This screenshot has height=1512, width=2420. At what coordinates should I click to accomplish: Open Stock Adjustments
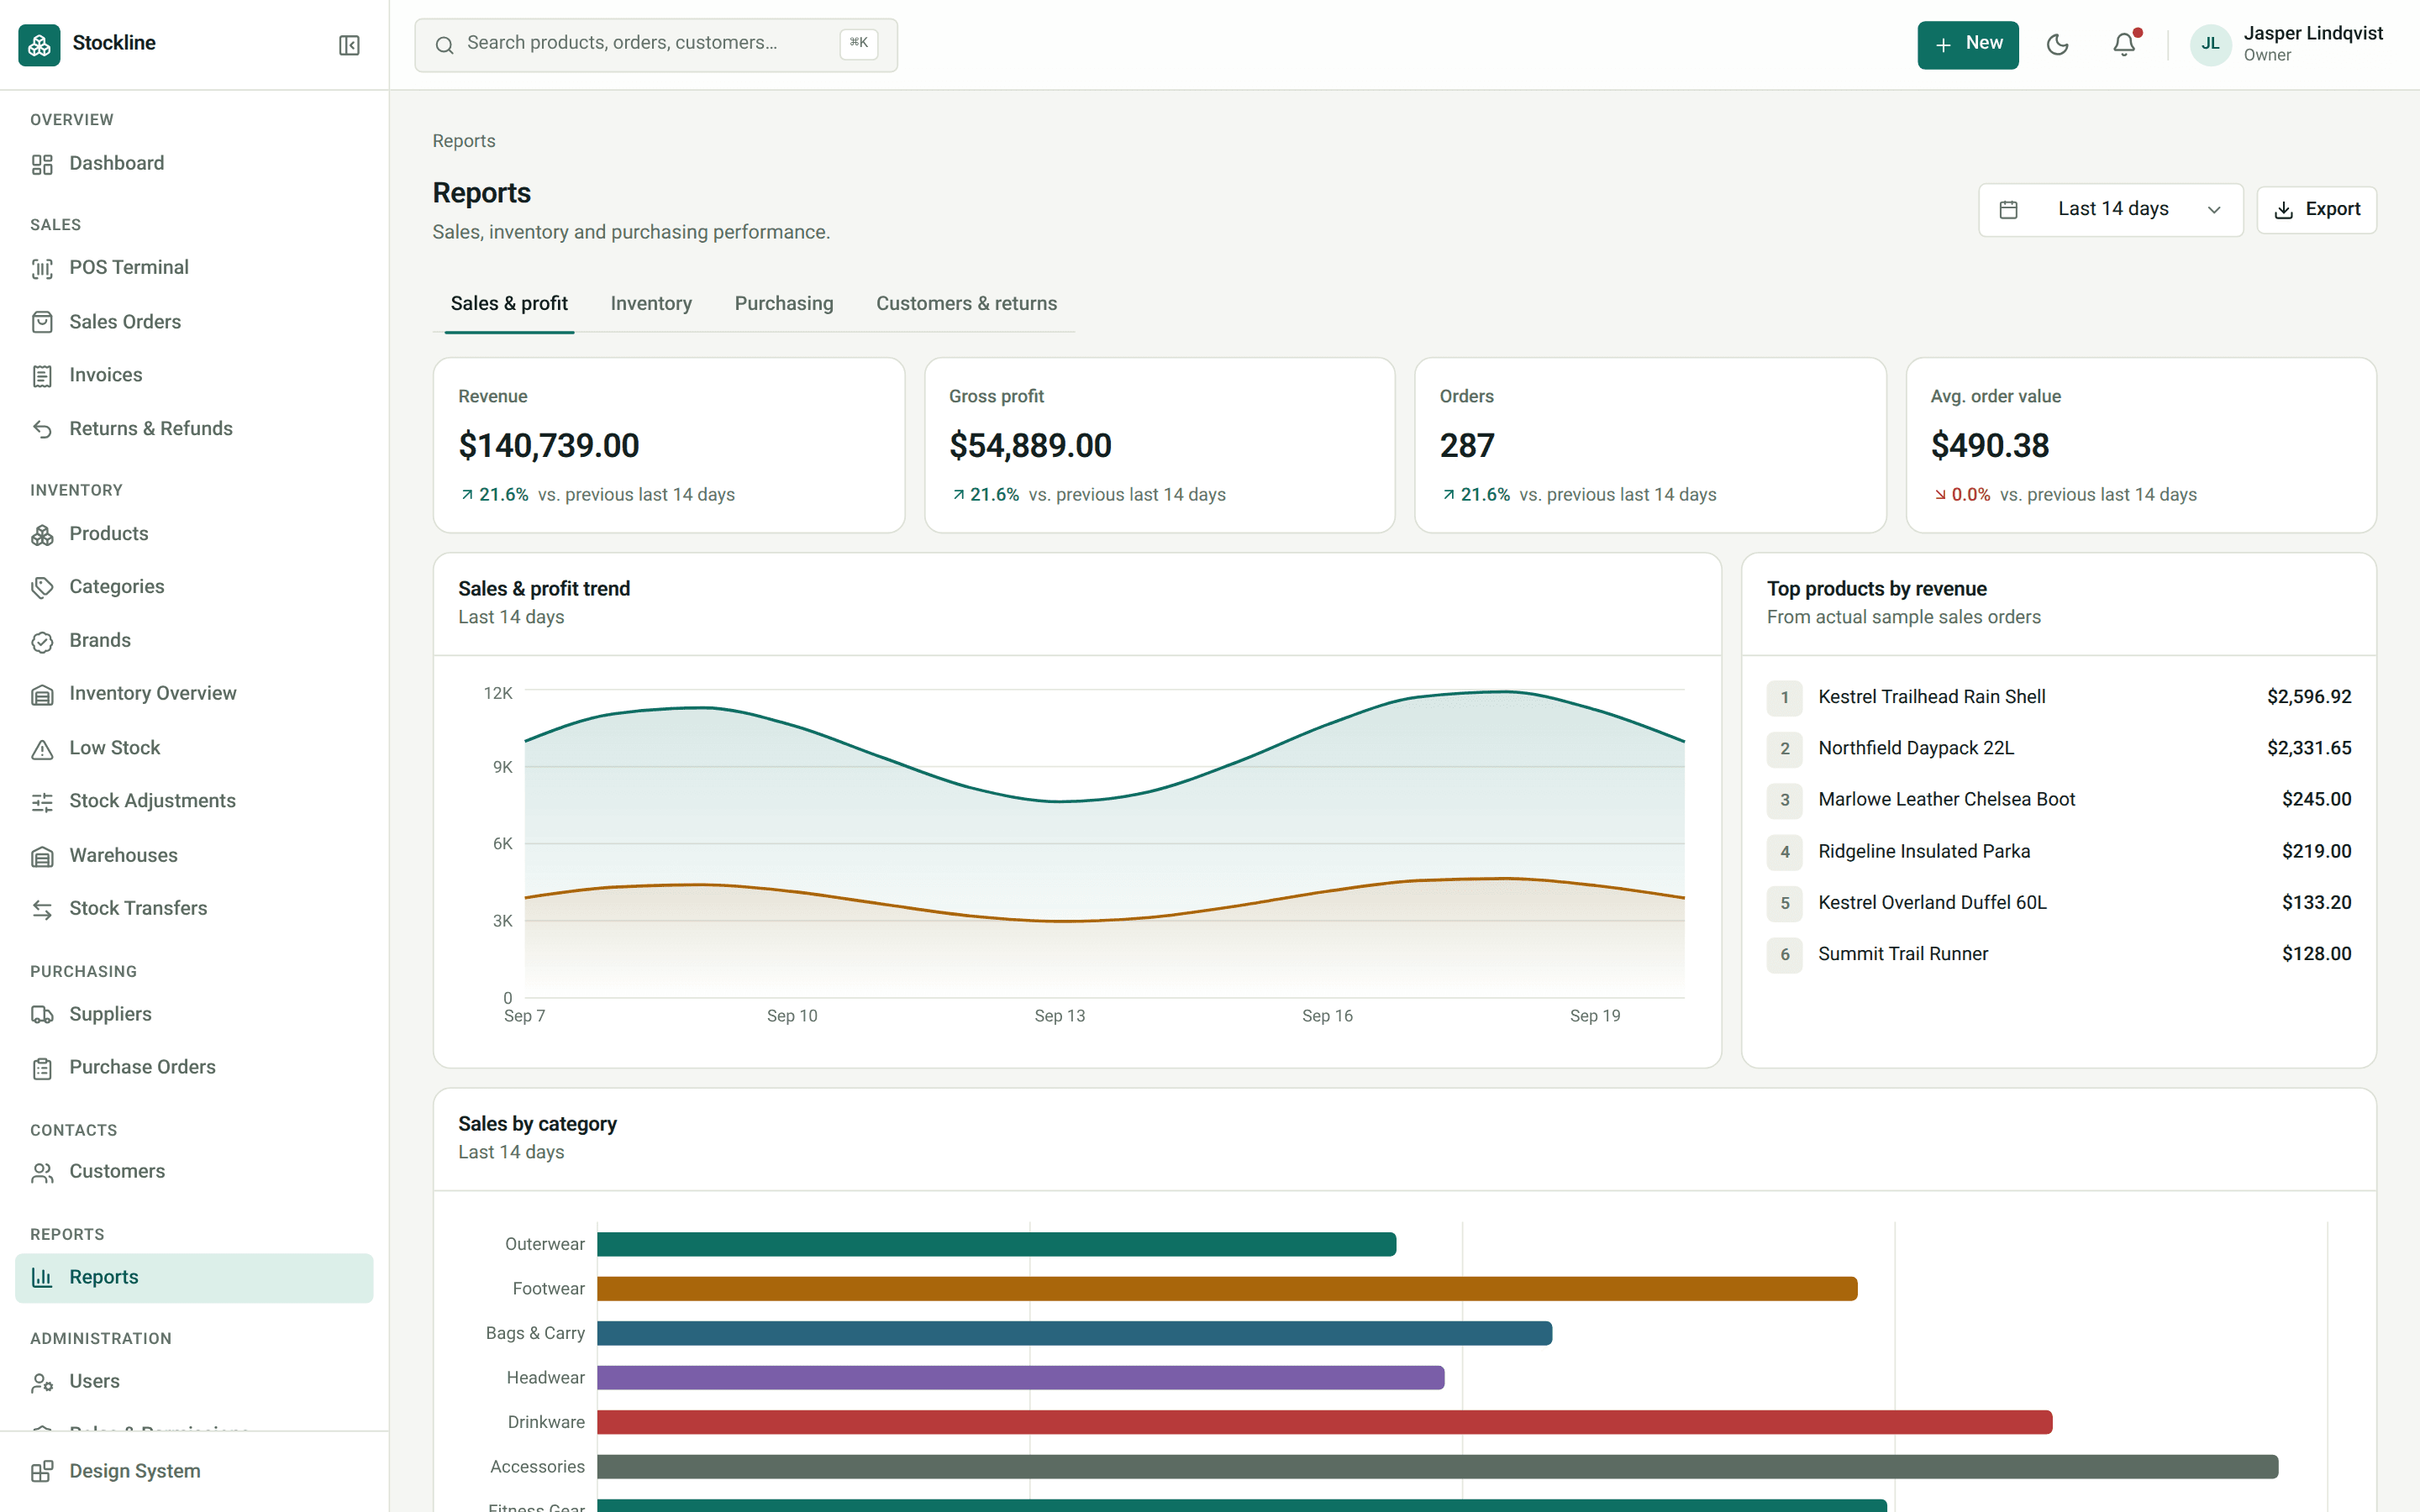point(194,801)
